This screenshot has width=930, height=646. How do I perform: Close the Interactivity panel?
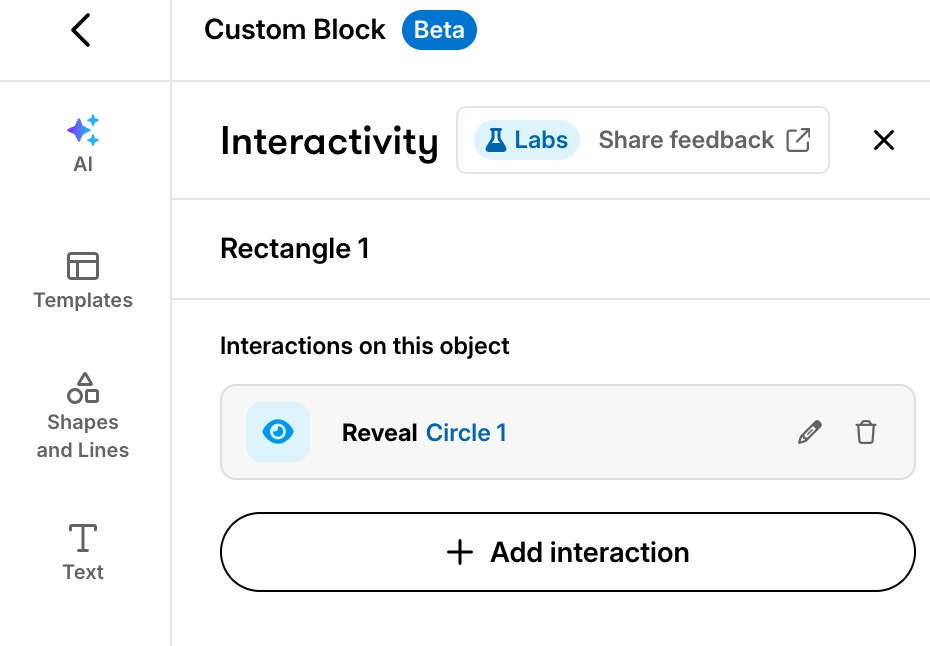pos(884,141)
